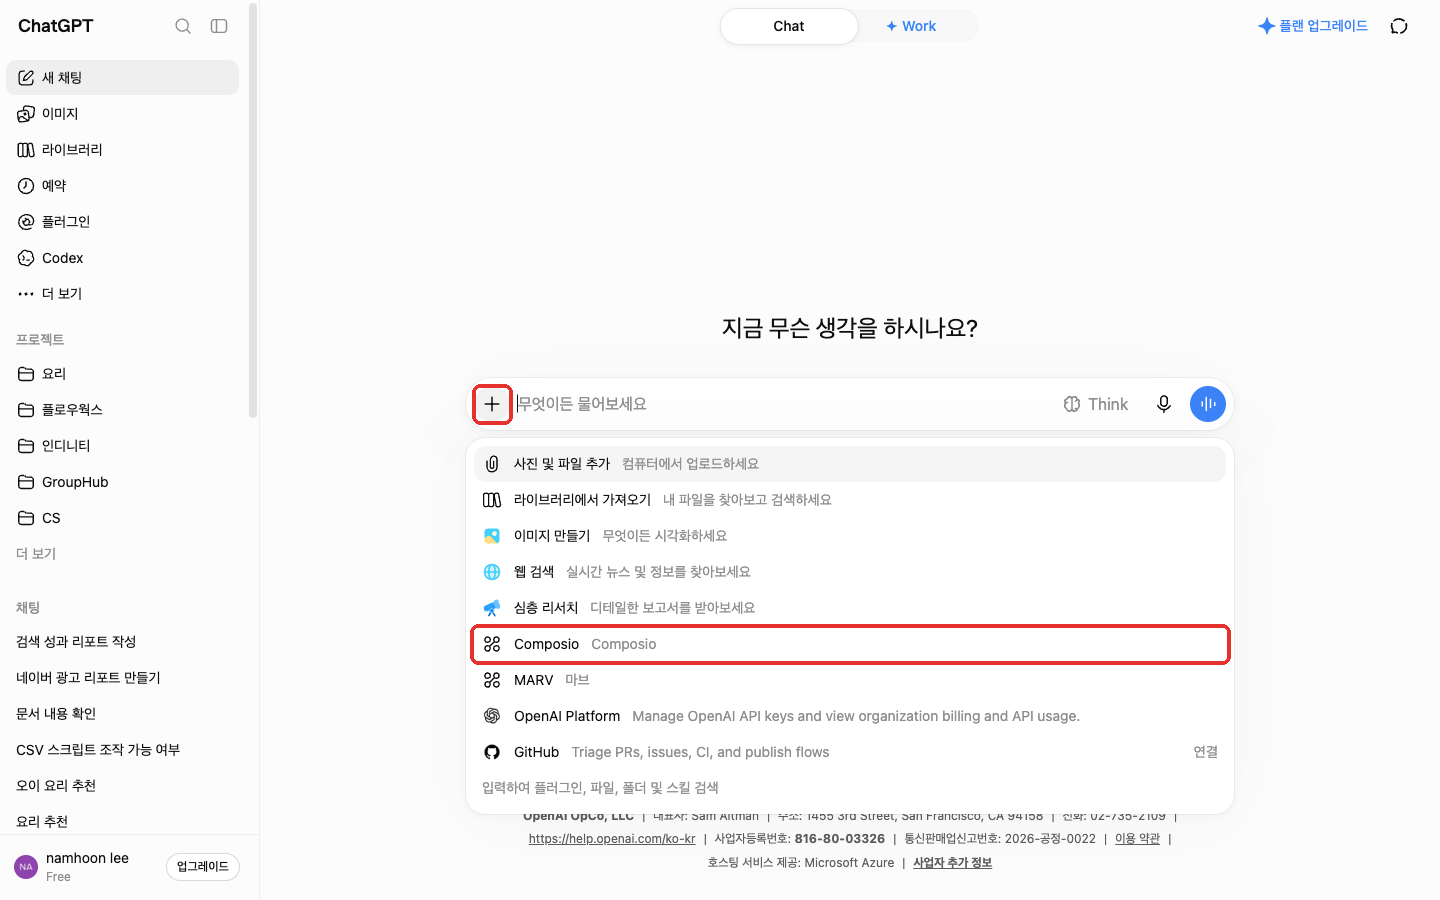Choose 이미지 만들기 from the menu
Image resolution: width=1440 pixels, height=900 pixels.
850,536
